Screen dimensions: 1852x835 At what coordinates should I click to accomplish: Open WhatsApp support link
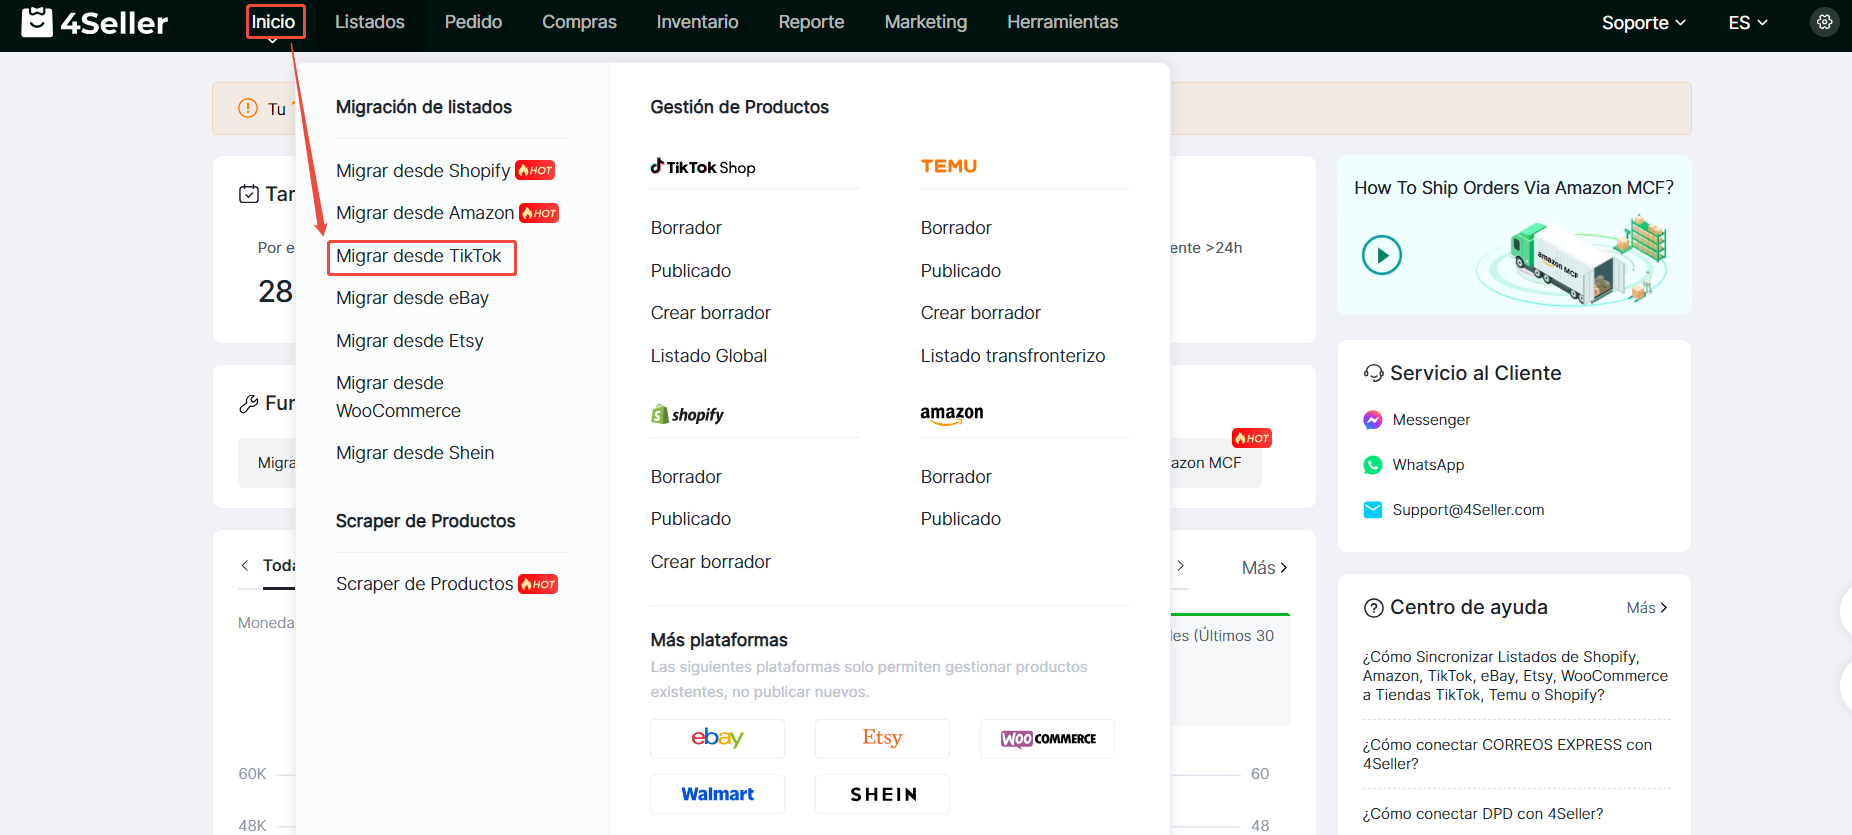1428,465
